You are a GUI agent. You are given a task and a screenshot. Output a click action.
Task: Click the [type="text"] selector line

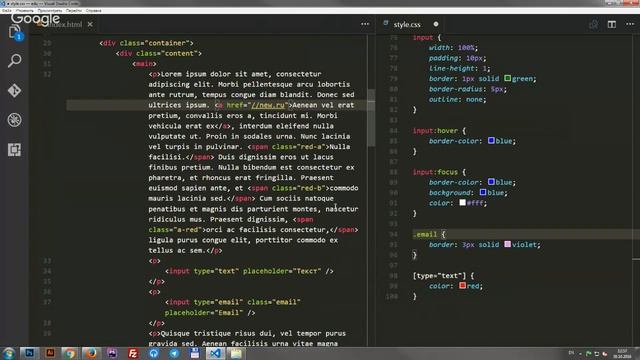[443, 276]
